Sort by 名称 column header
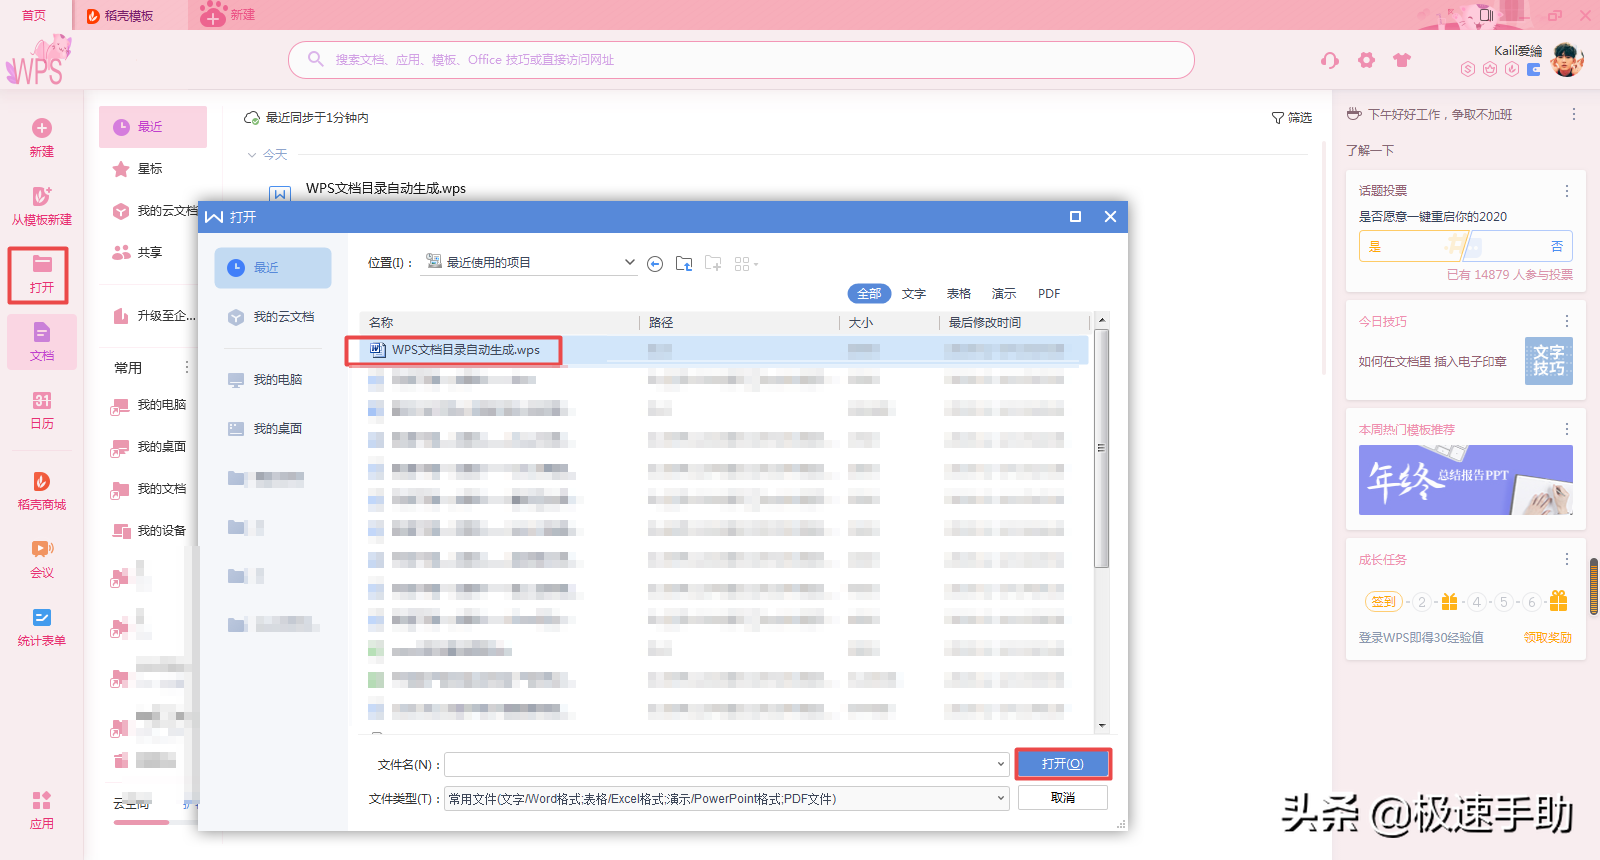The height and width of the screenshot is (860, 1600). click(499, 323)
